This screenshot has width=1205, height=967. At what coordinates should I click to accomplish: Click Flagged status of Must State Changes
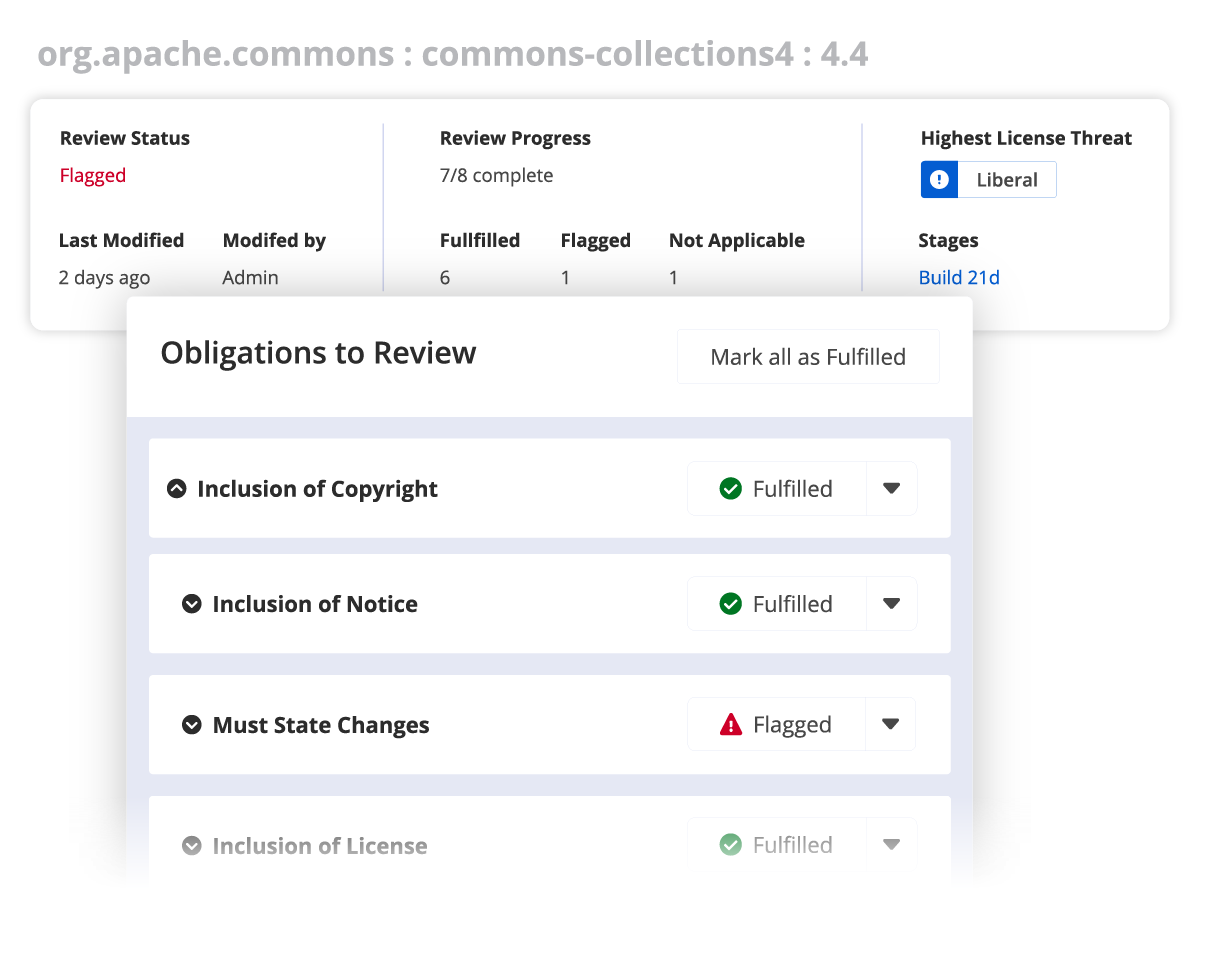pos(776,724)
